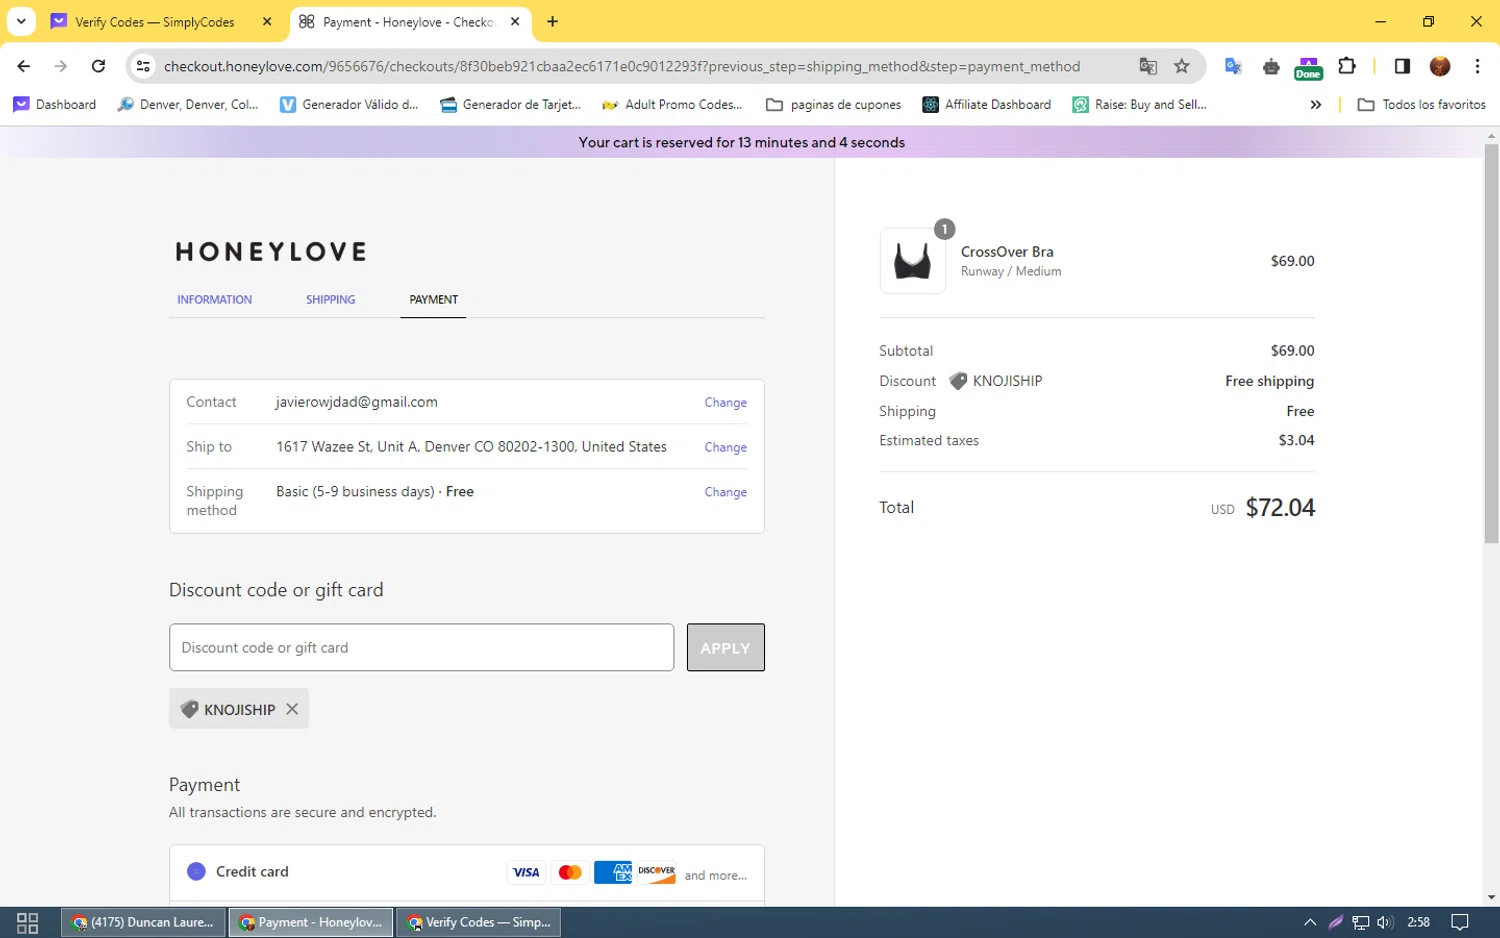1500x938 pixels.
Task: Focus the Discount code or gift card field
Action: [x=421, y=647]
